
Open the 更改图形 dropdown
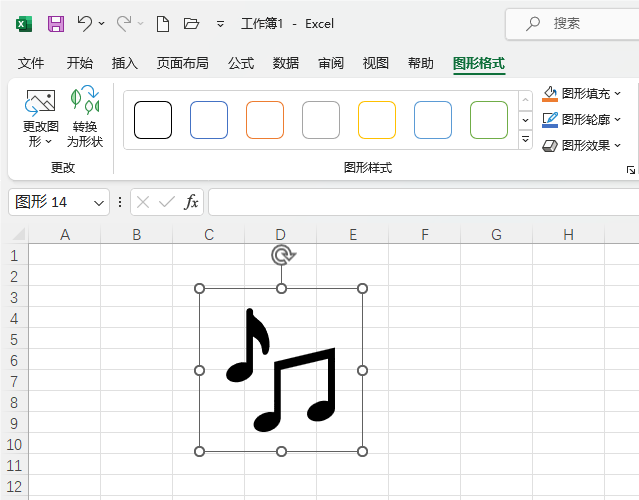click(40, 118)
